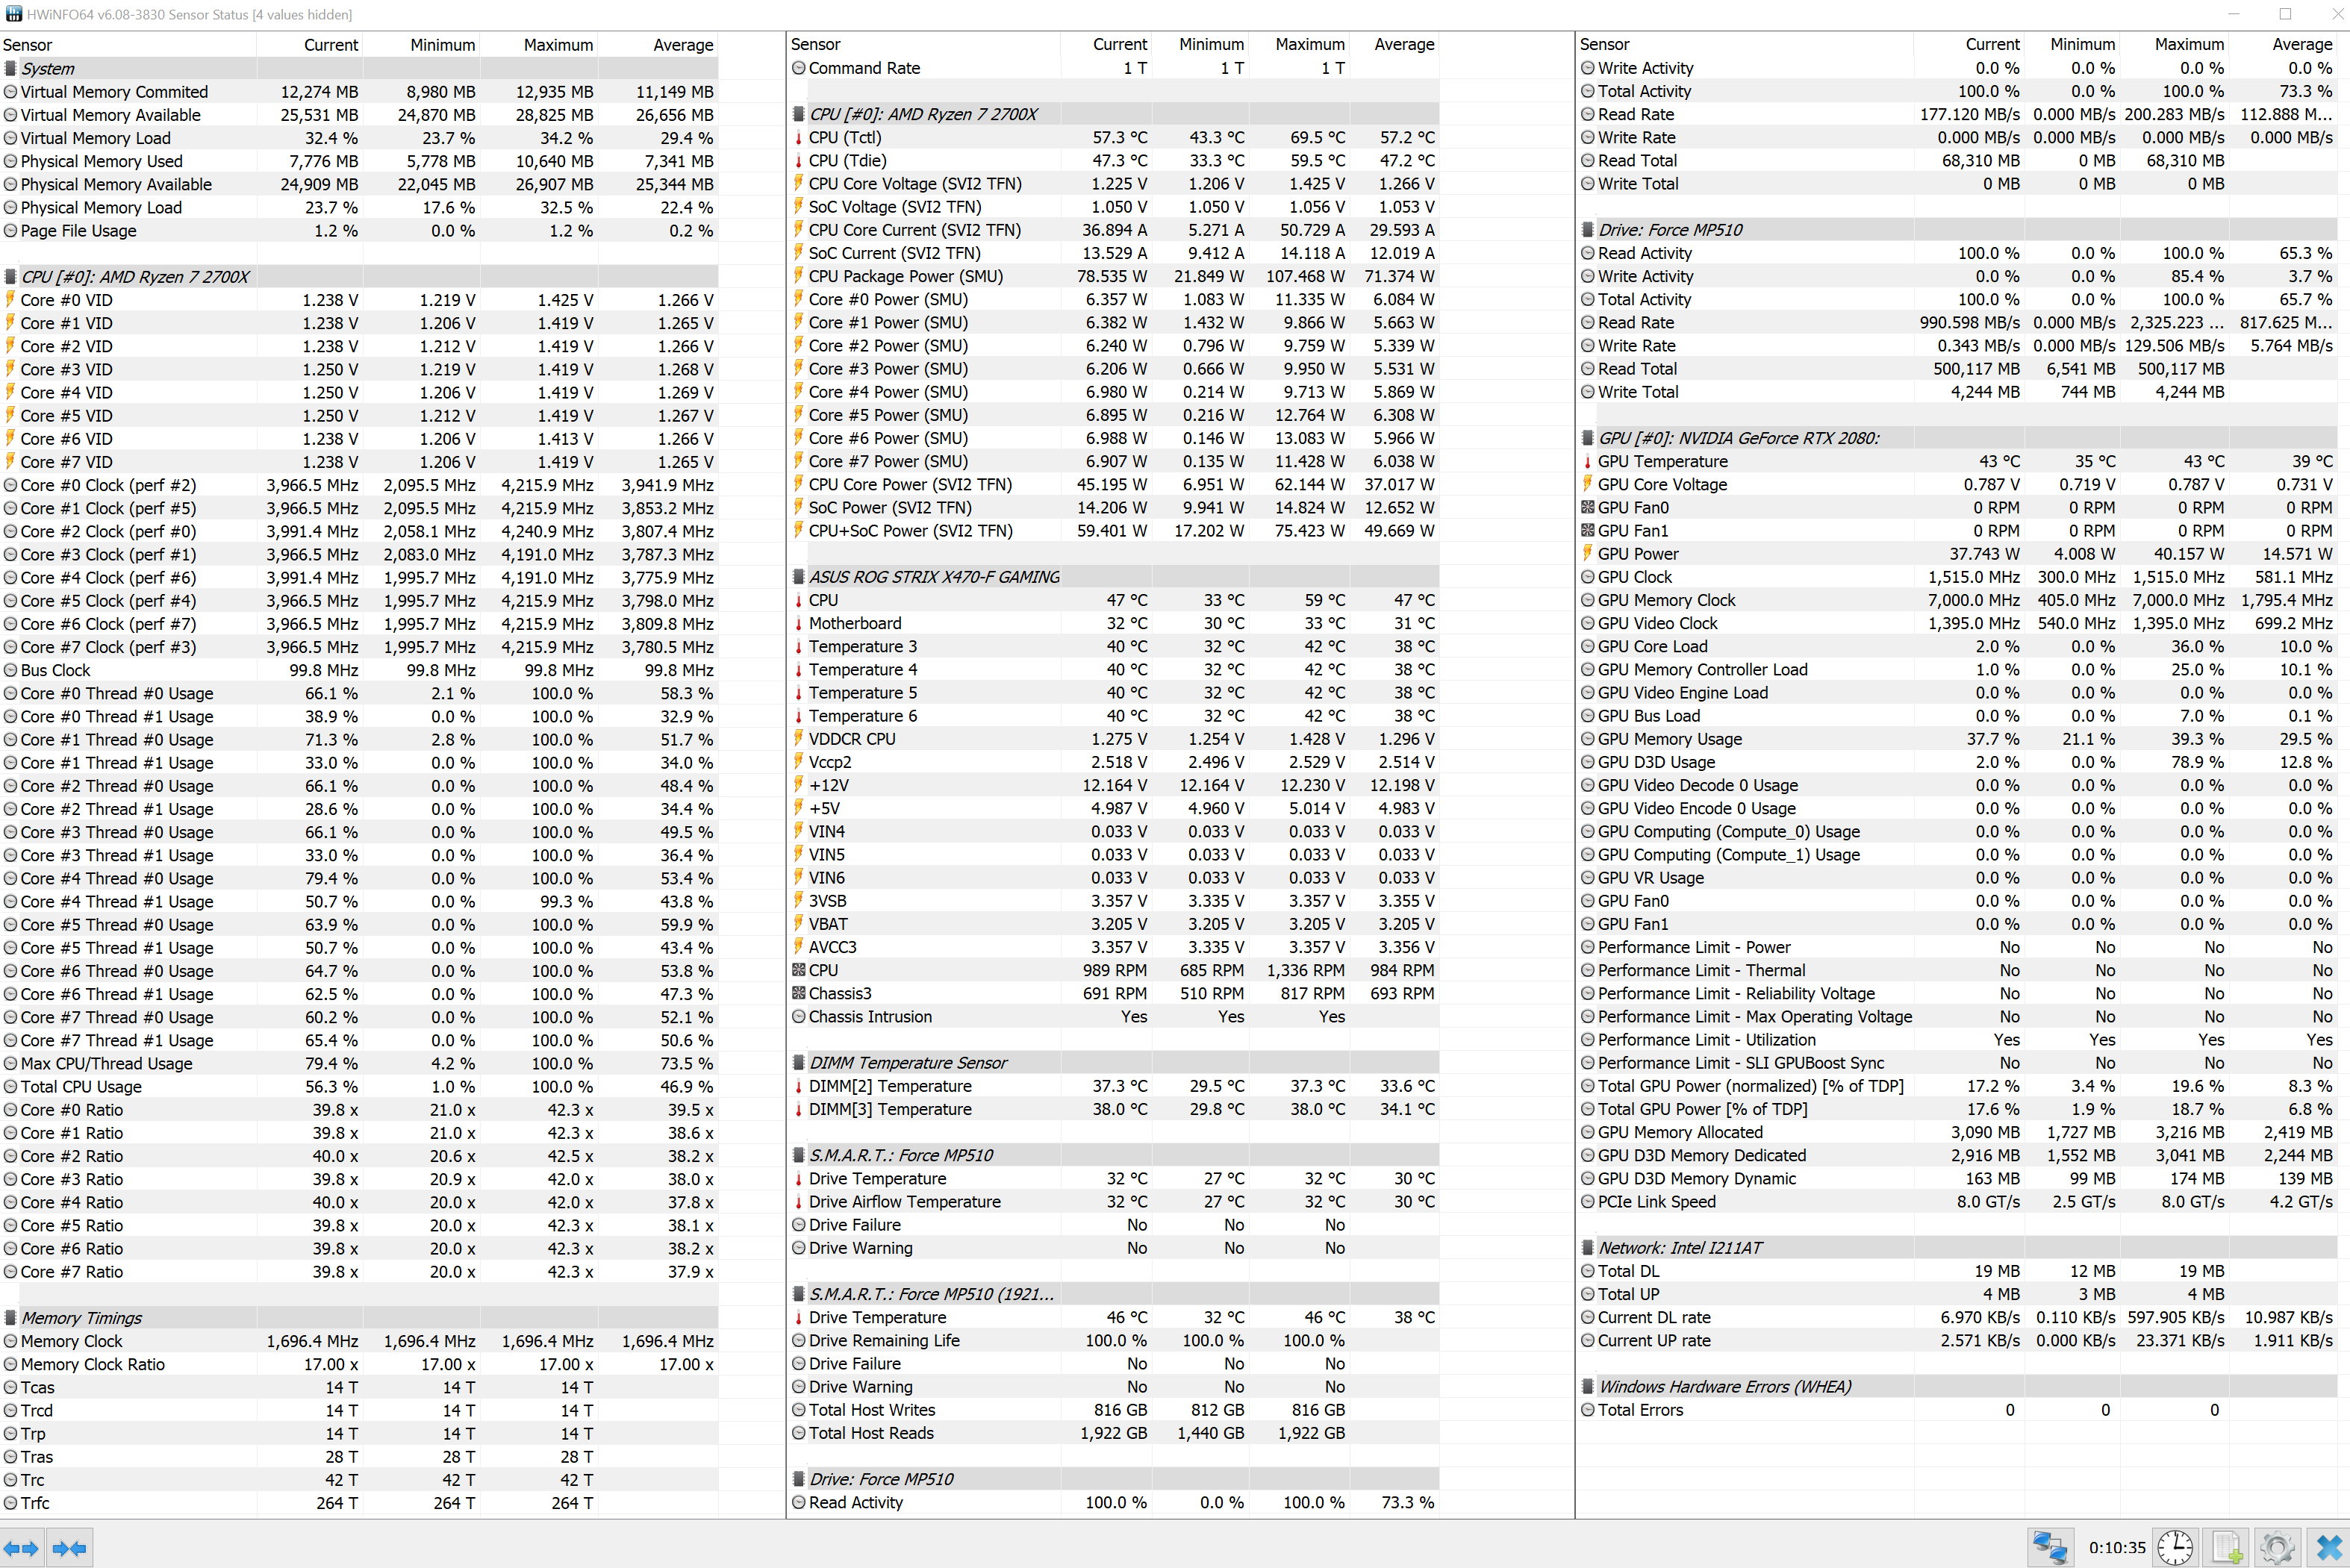Reset min/max values with clock icon

click(x=2175, y=1547)
